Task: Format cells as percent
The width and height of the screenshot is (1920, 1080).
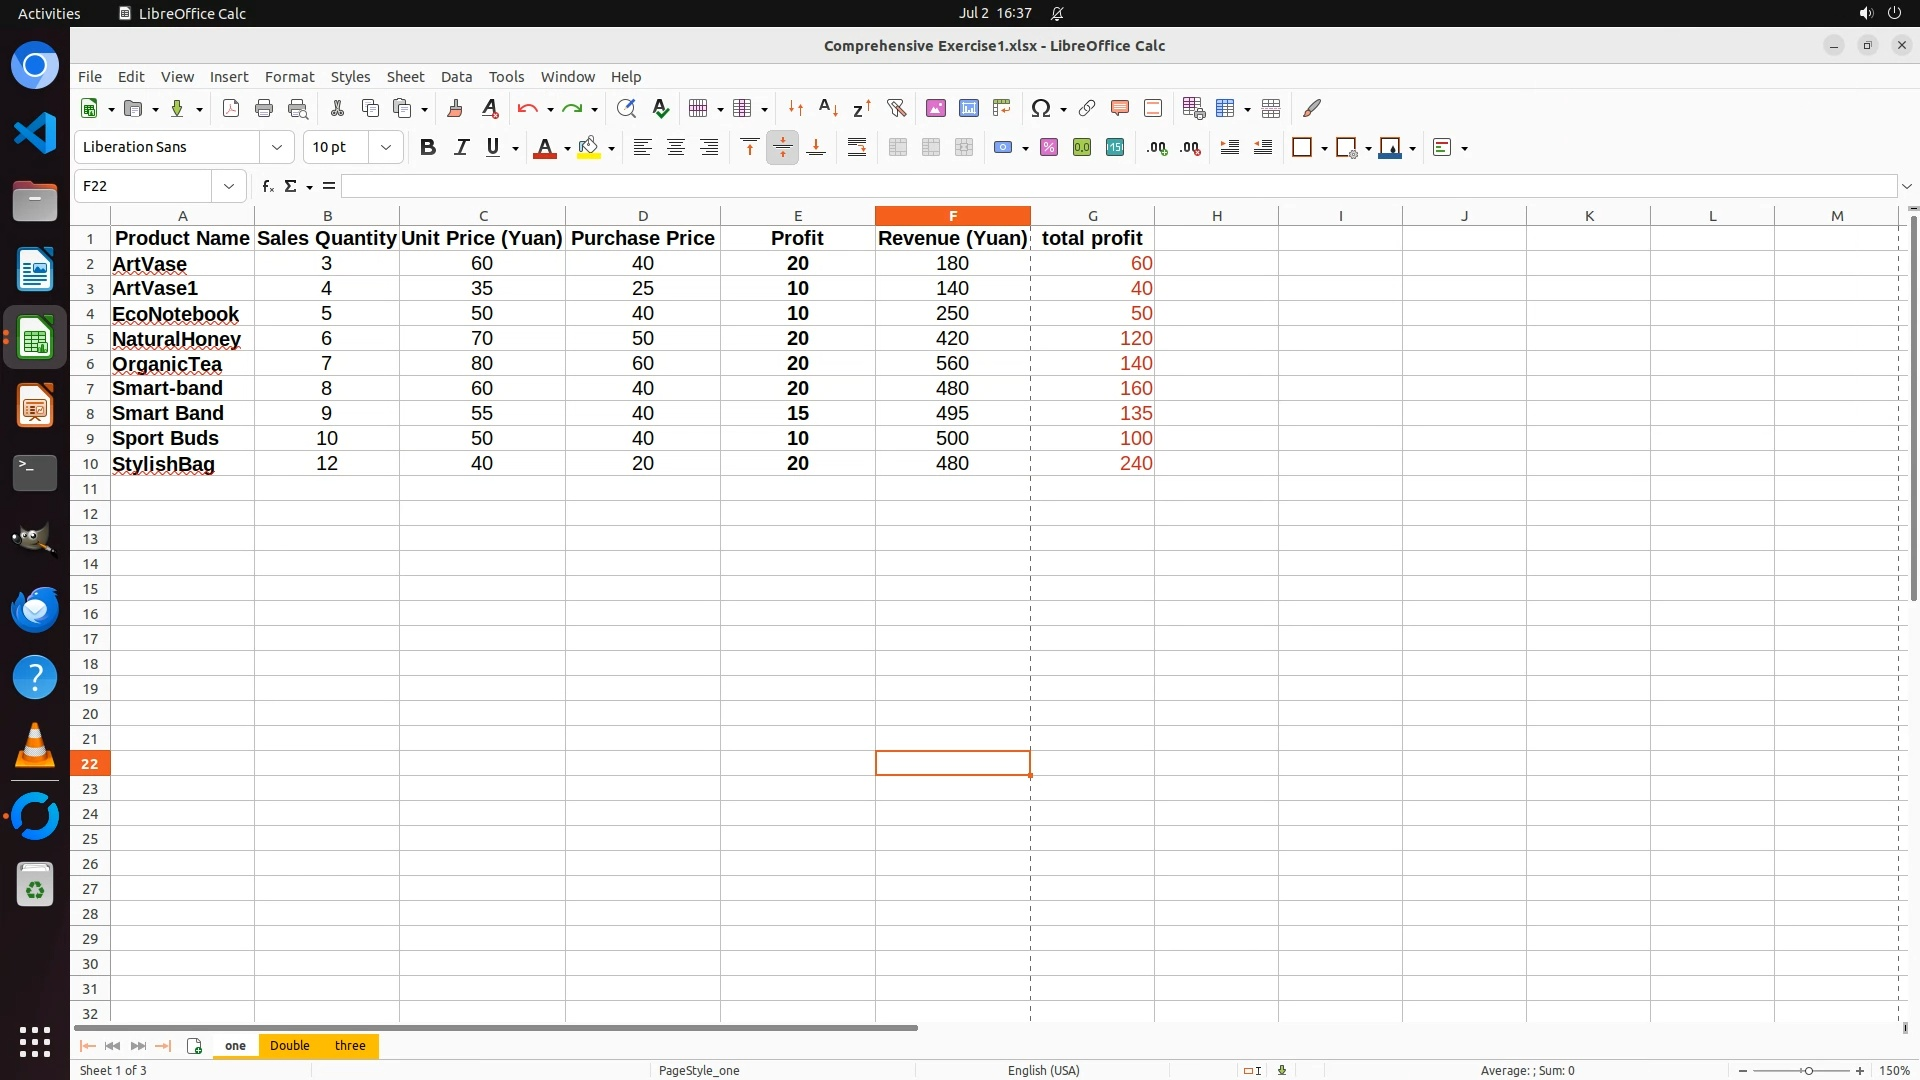Action: click(1049, 147)
